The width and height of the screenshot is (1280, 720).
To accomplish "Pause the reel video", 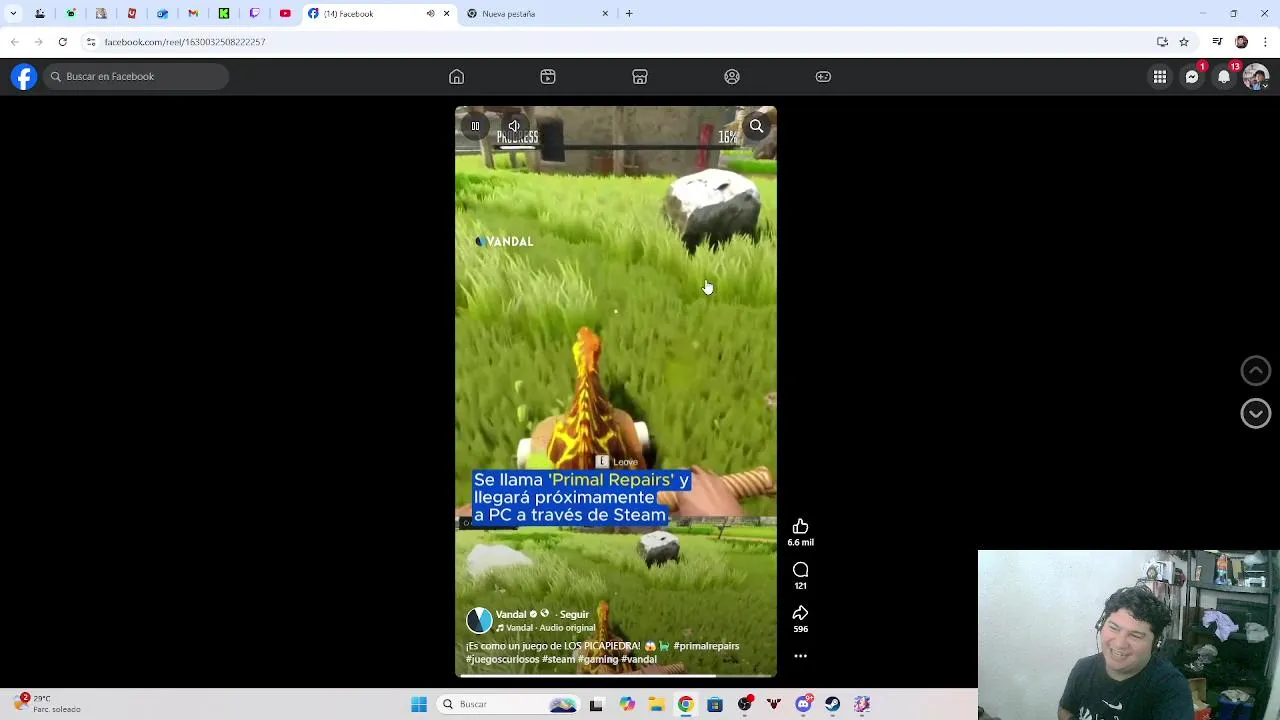I will 475,126.
